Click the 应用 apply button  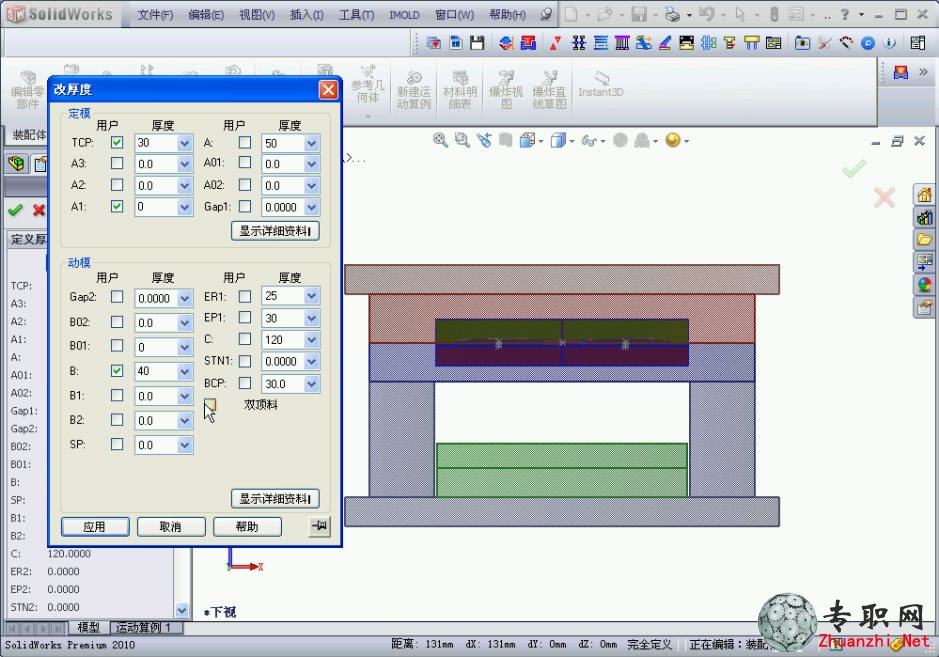coord(95,526)
